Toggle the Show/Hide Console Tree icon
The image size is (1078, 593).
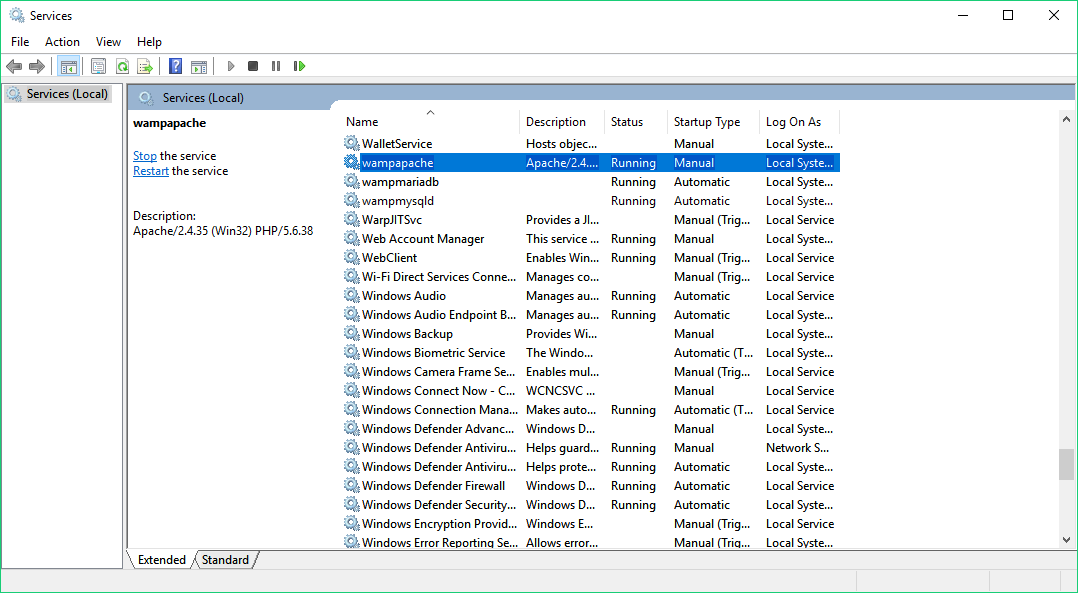pos(69,66)
